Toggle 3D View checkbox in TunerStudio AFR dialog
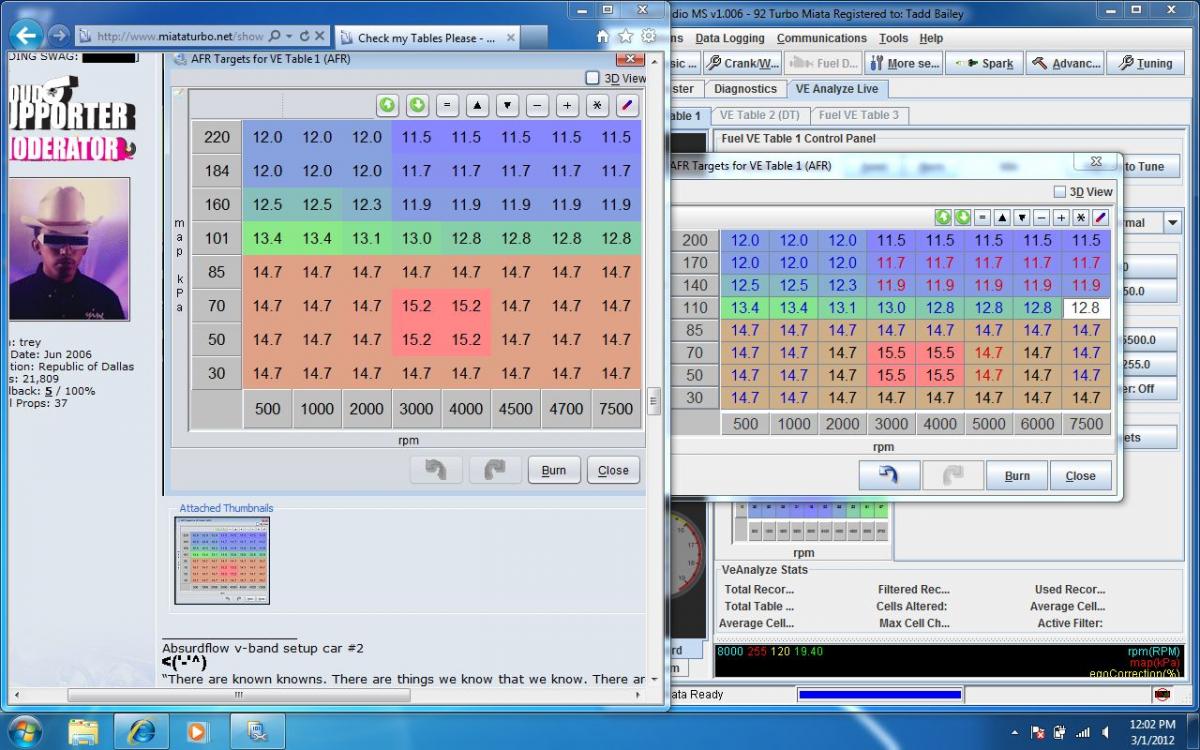1200x750 pixels. pyautogui.click(x=1060, y=192)
